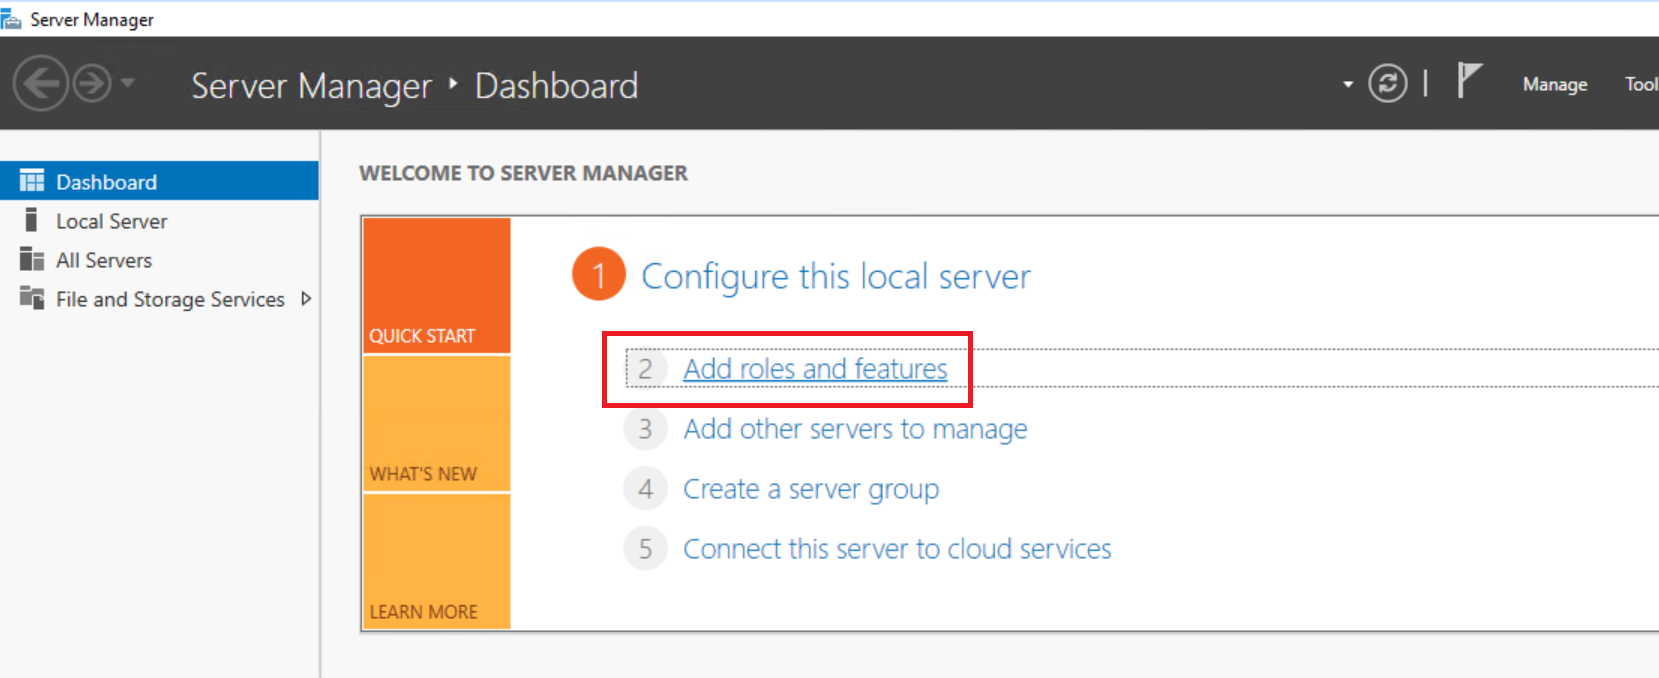Open the navigation history dropdown arrow
Screen dimensions: 1659x678
[x=128, y=82]
